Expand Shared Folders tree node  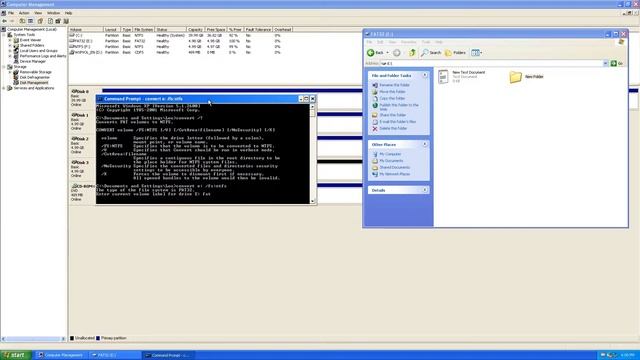click(10, 45)
